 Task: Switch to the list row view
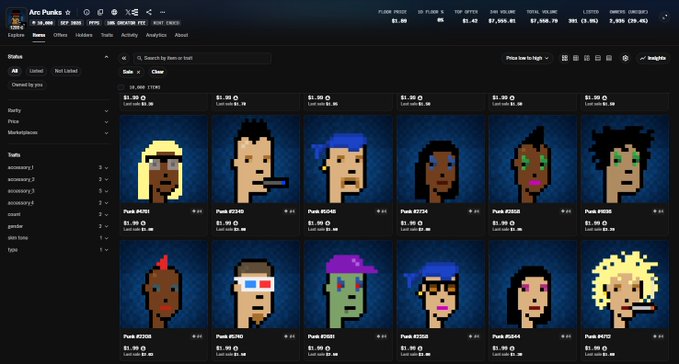[x=598, y=58]
